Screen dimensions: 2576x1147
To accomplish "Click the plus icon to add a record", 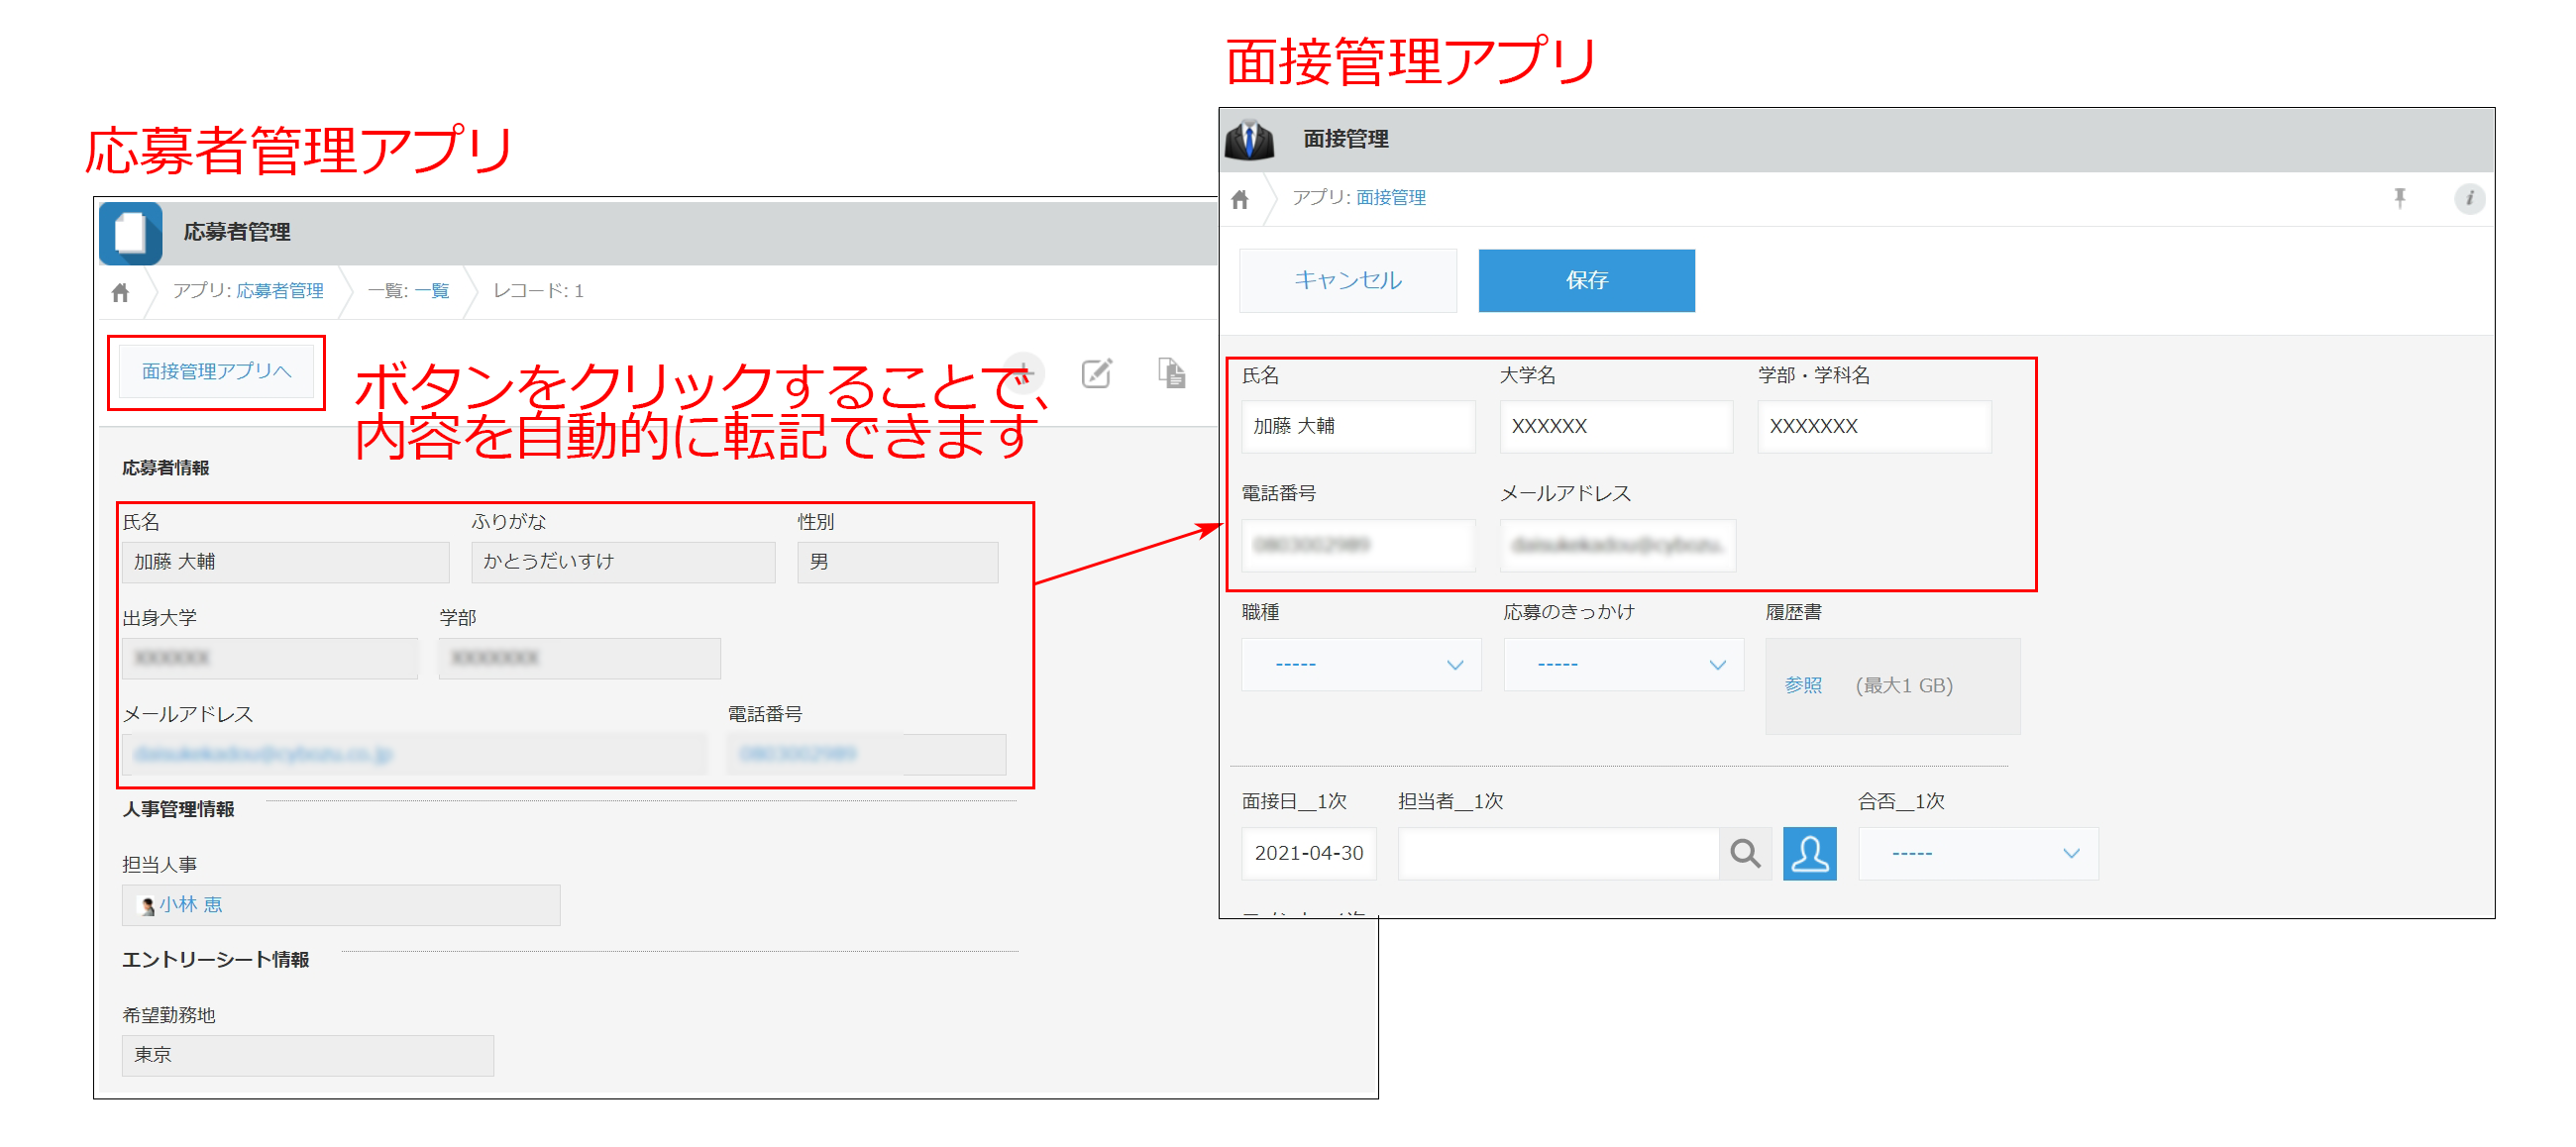I will (x=1026, y=373).
